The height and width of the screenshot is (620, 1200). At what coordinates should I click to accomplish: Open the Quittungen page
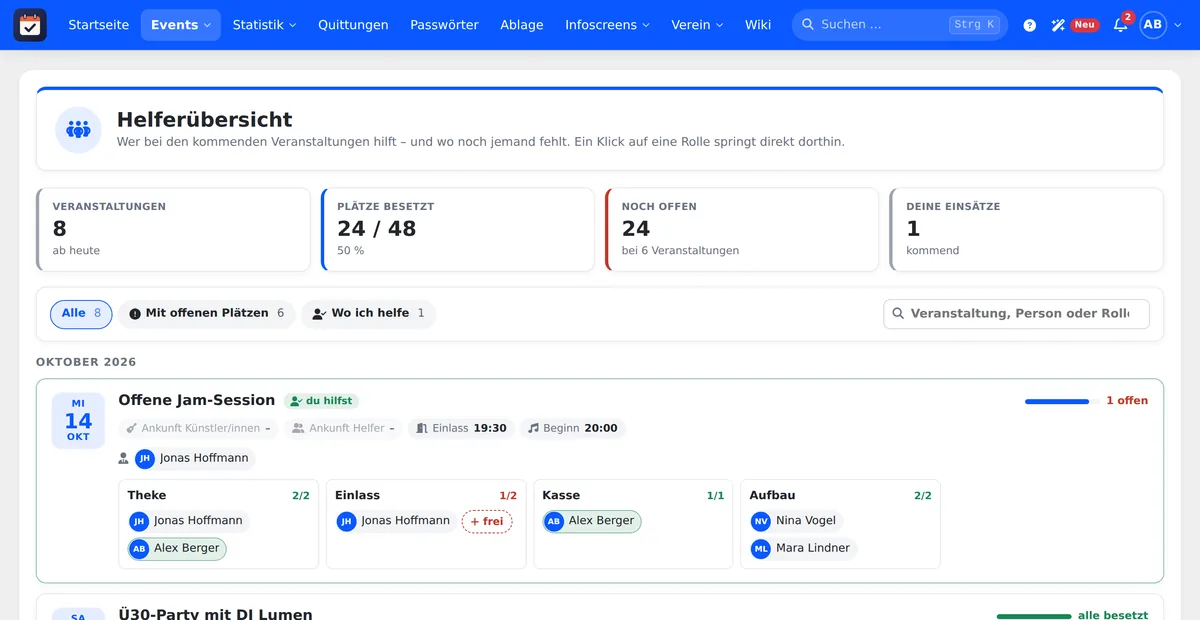(353, 25)
